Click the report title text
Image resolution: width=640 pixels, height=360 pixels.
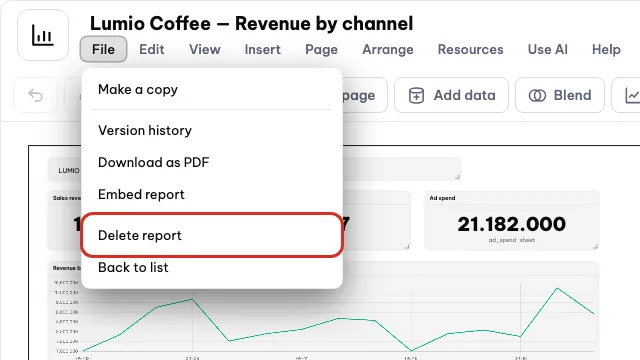point(251,23)
